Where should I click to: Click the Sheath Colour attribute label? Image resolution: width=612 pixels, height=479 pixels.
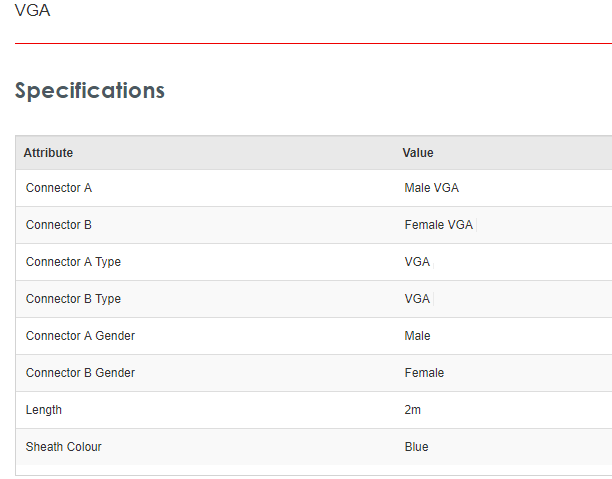tap(64, 447)
